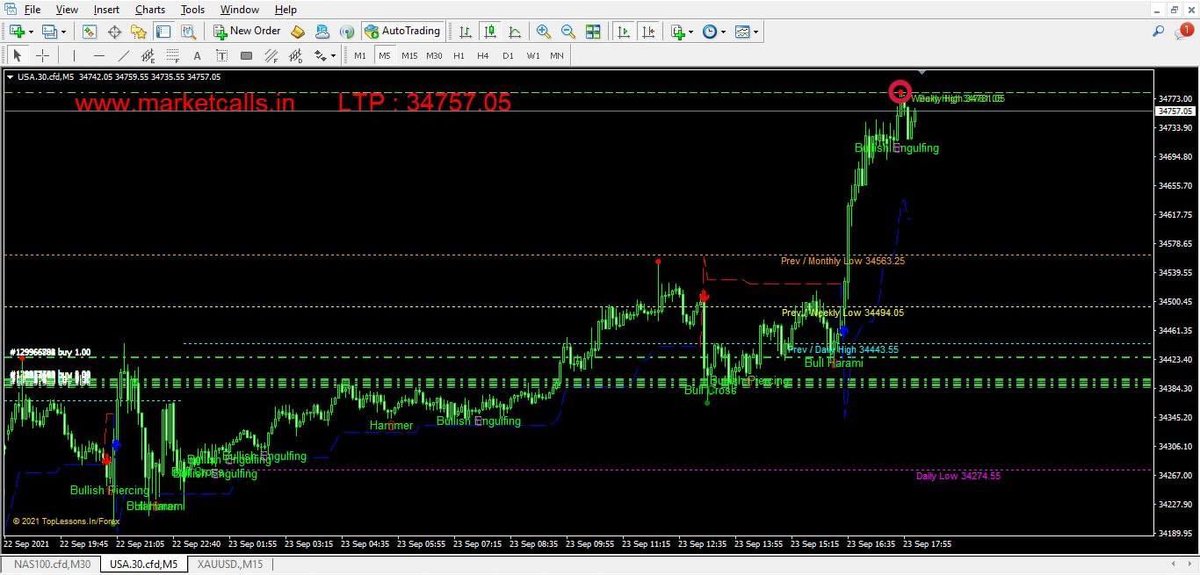Draw a vertical line
Viewport: 1200px width, 575px height.
point(74,55)
